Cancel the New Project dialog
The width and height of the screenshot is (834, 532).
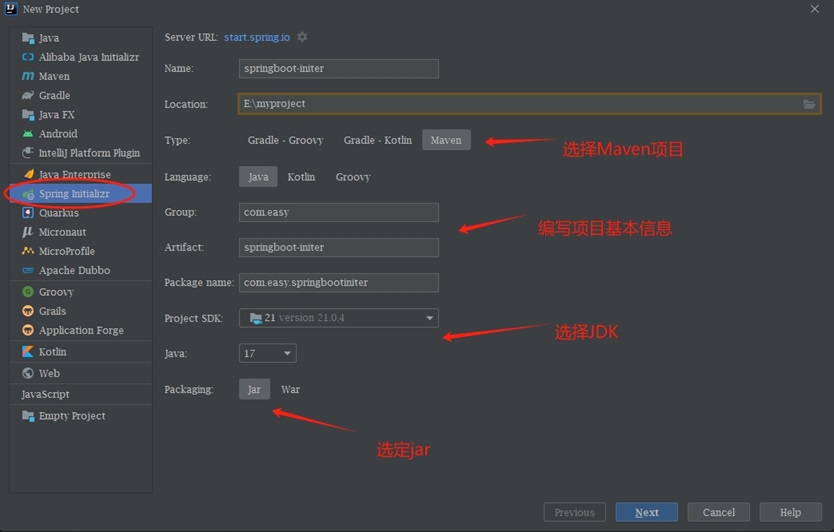719,512
